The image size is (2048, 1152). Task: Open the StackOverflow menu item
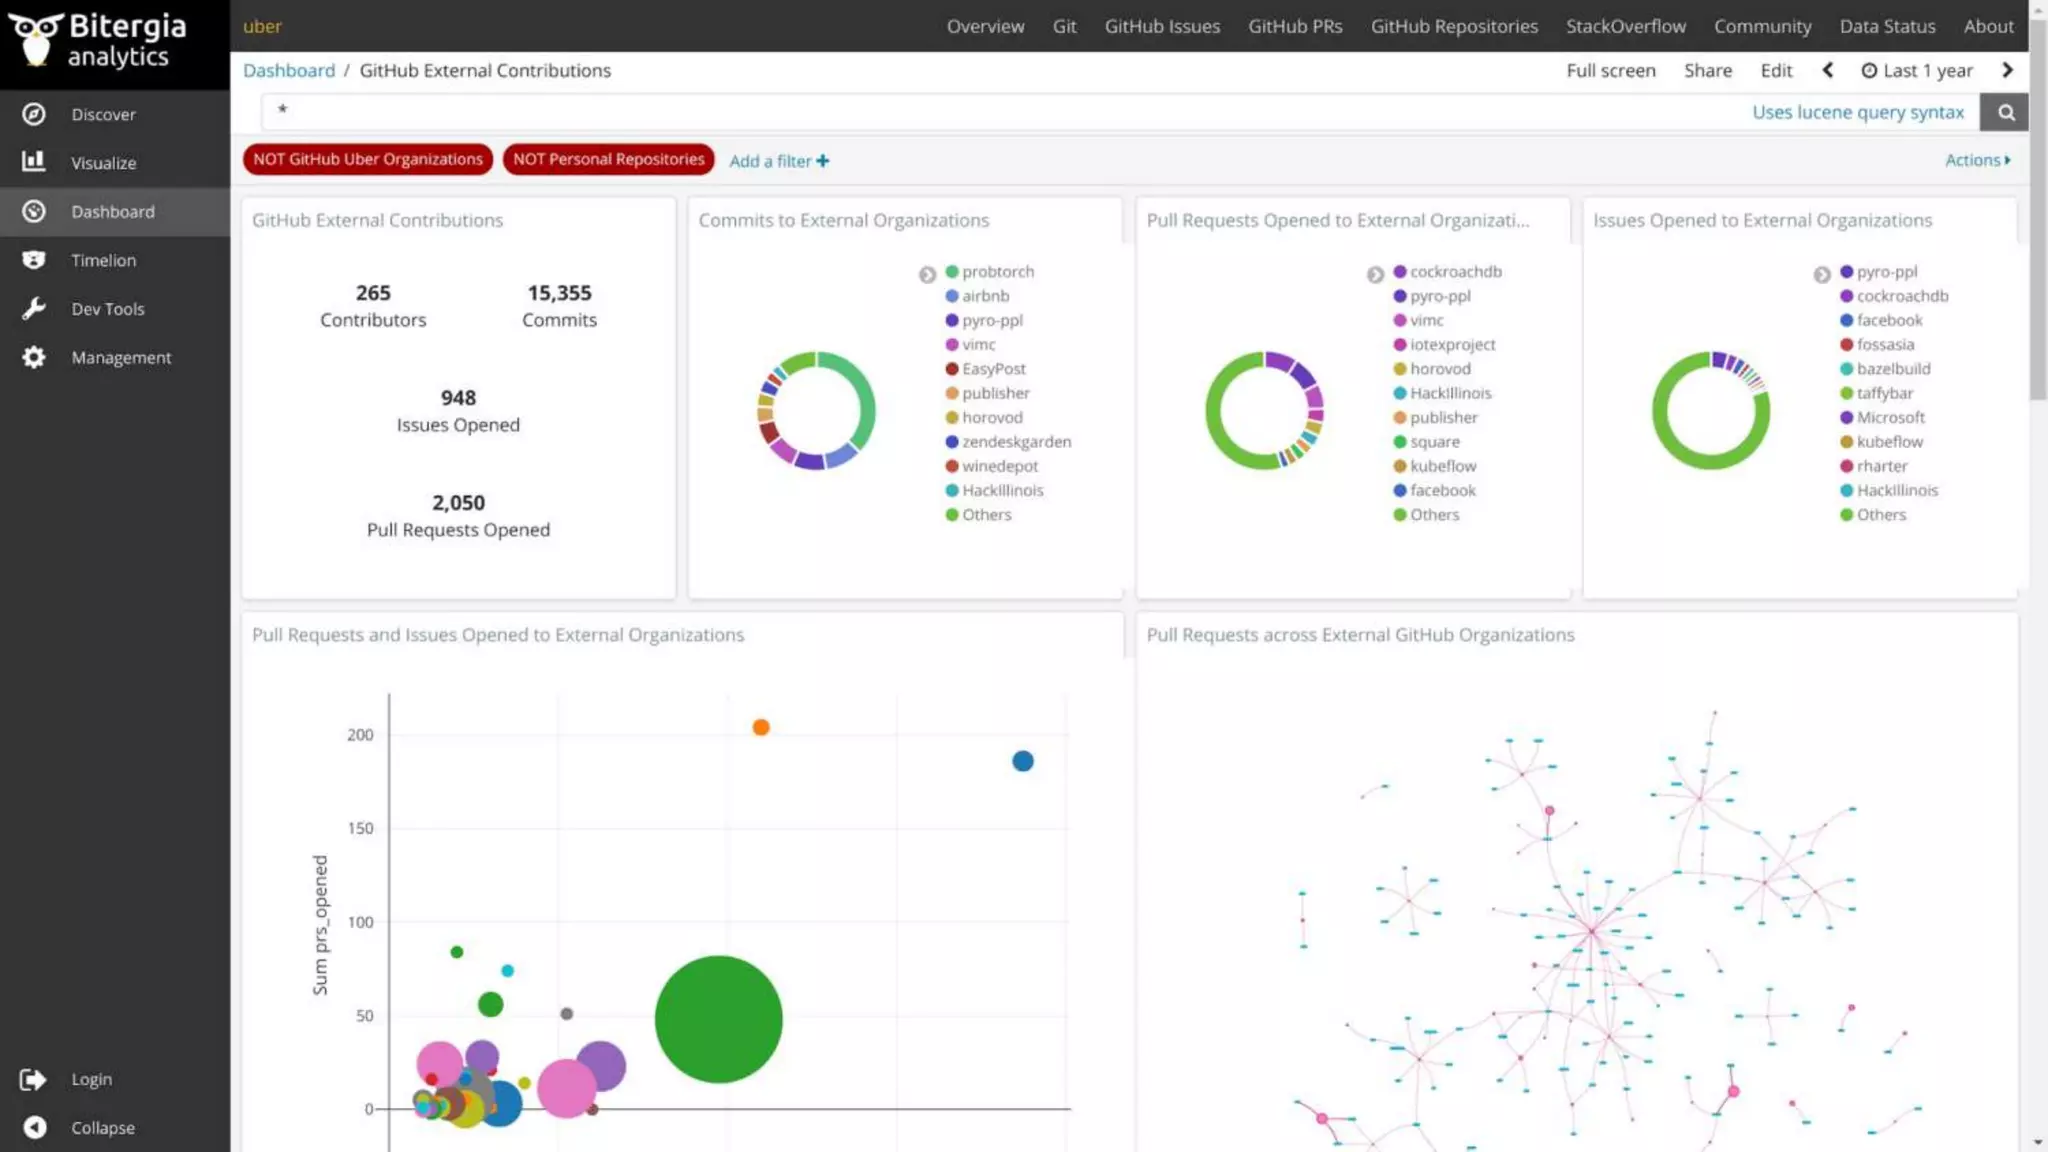(1625, 26)
